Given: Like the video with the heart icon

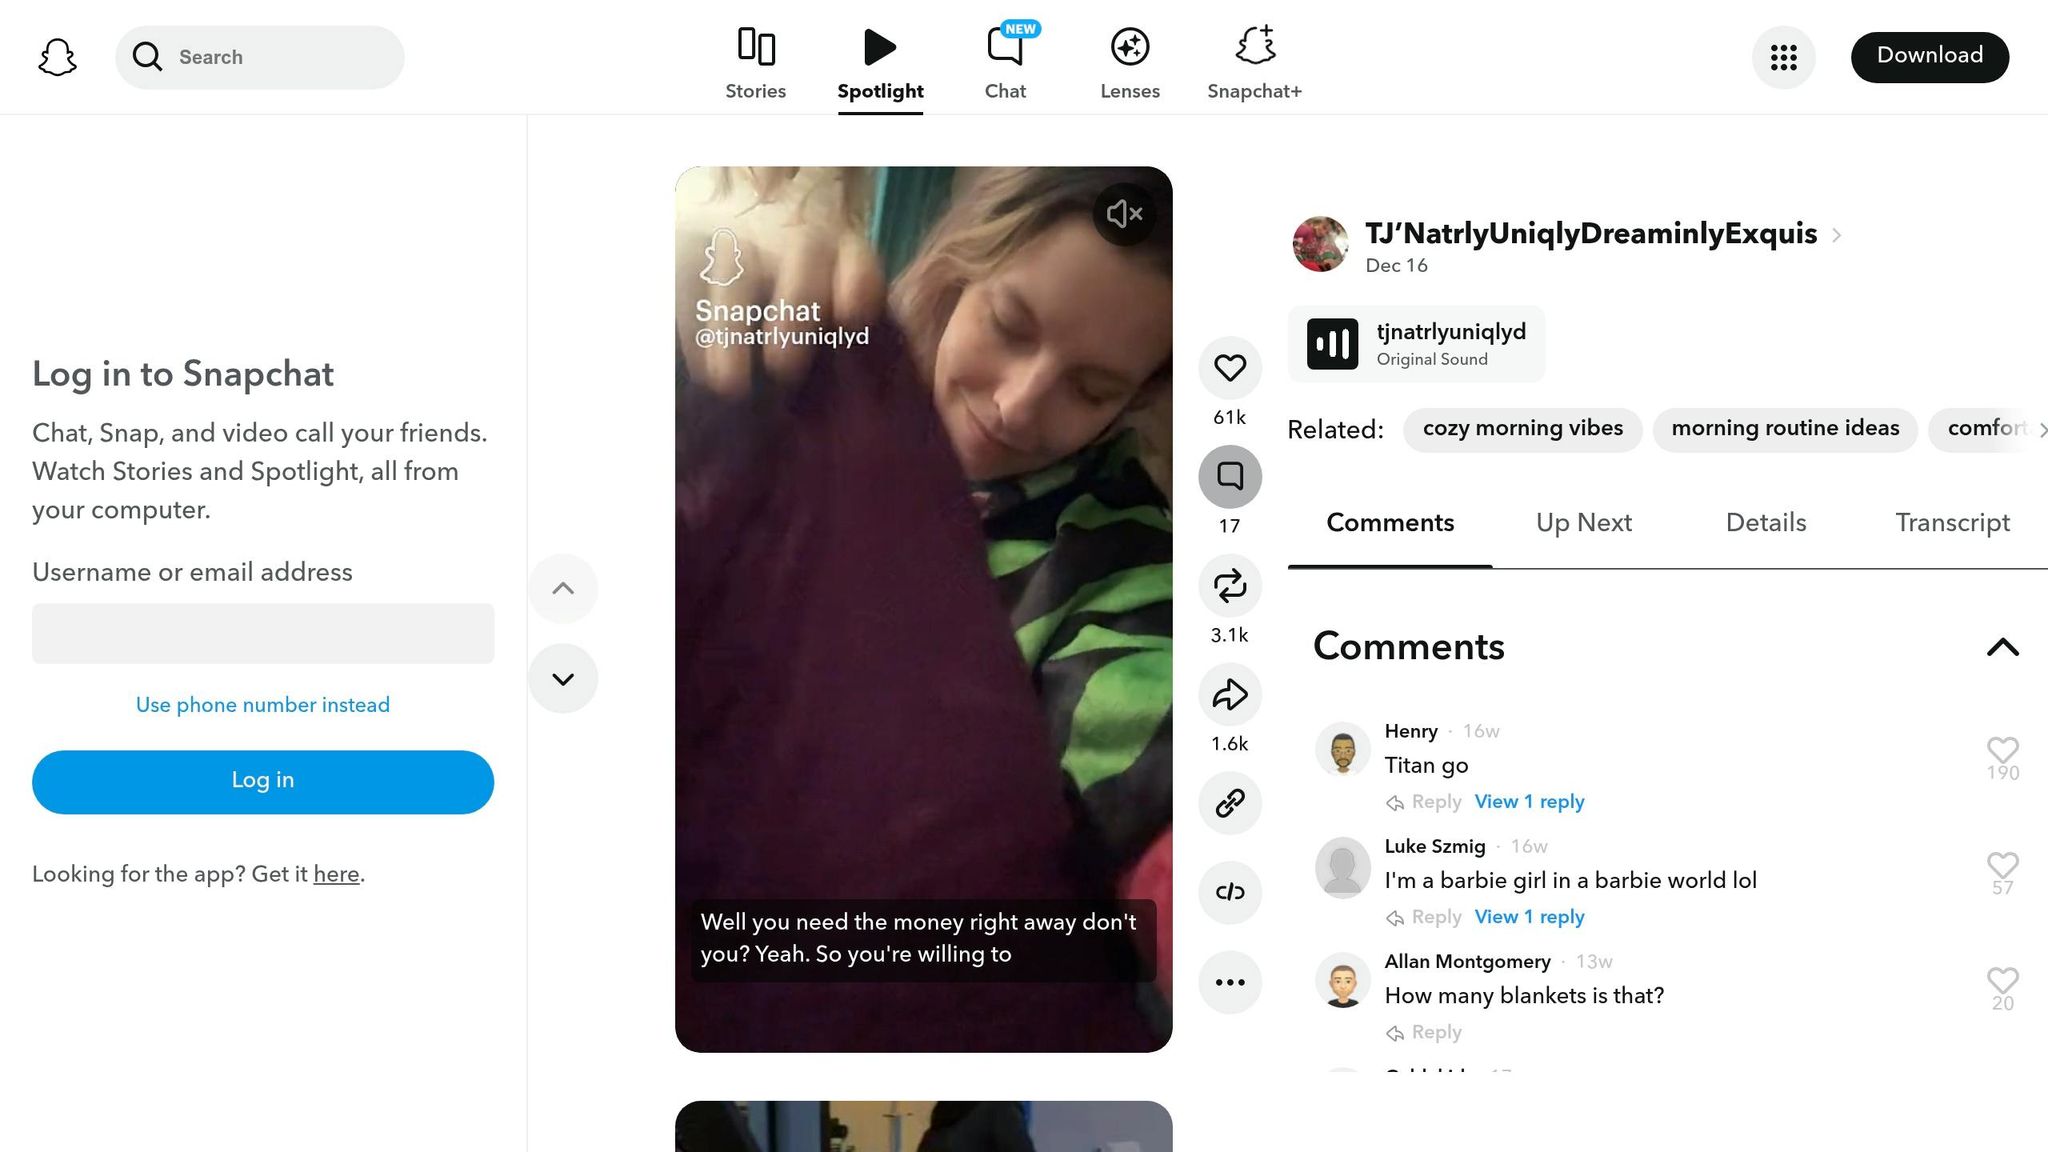Looking at the screenshot, I should [1229, 368].
